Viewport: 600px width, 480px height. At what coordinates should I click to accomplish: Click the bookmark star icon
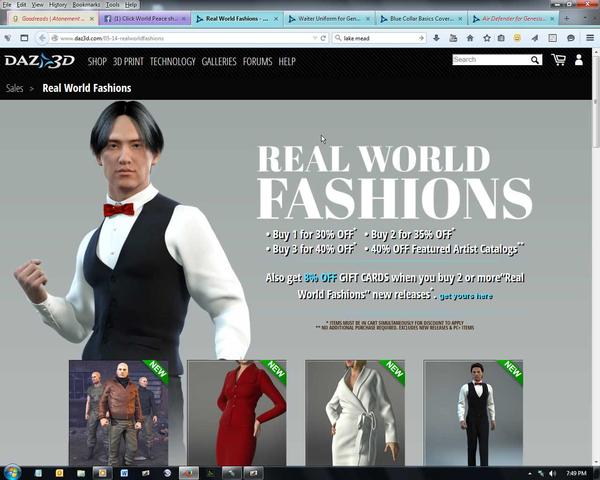487,38
